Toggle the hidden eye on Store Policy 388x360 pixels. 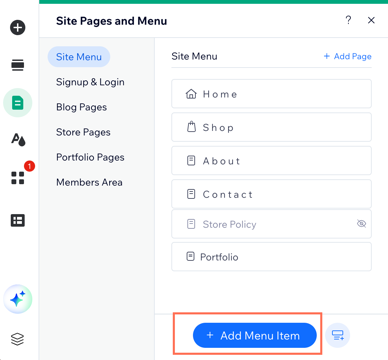click(361, 224)
